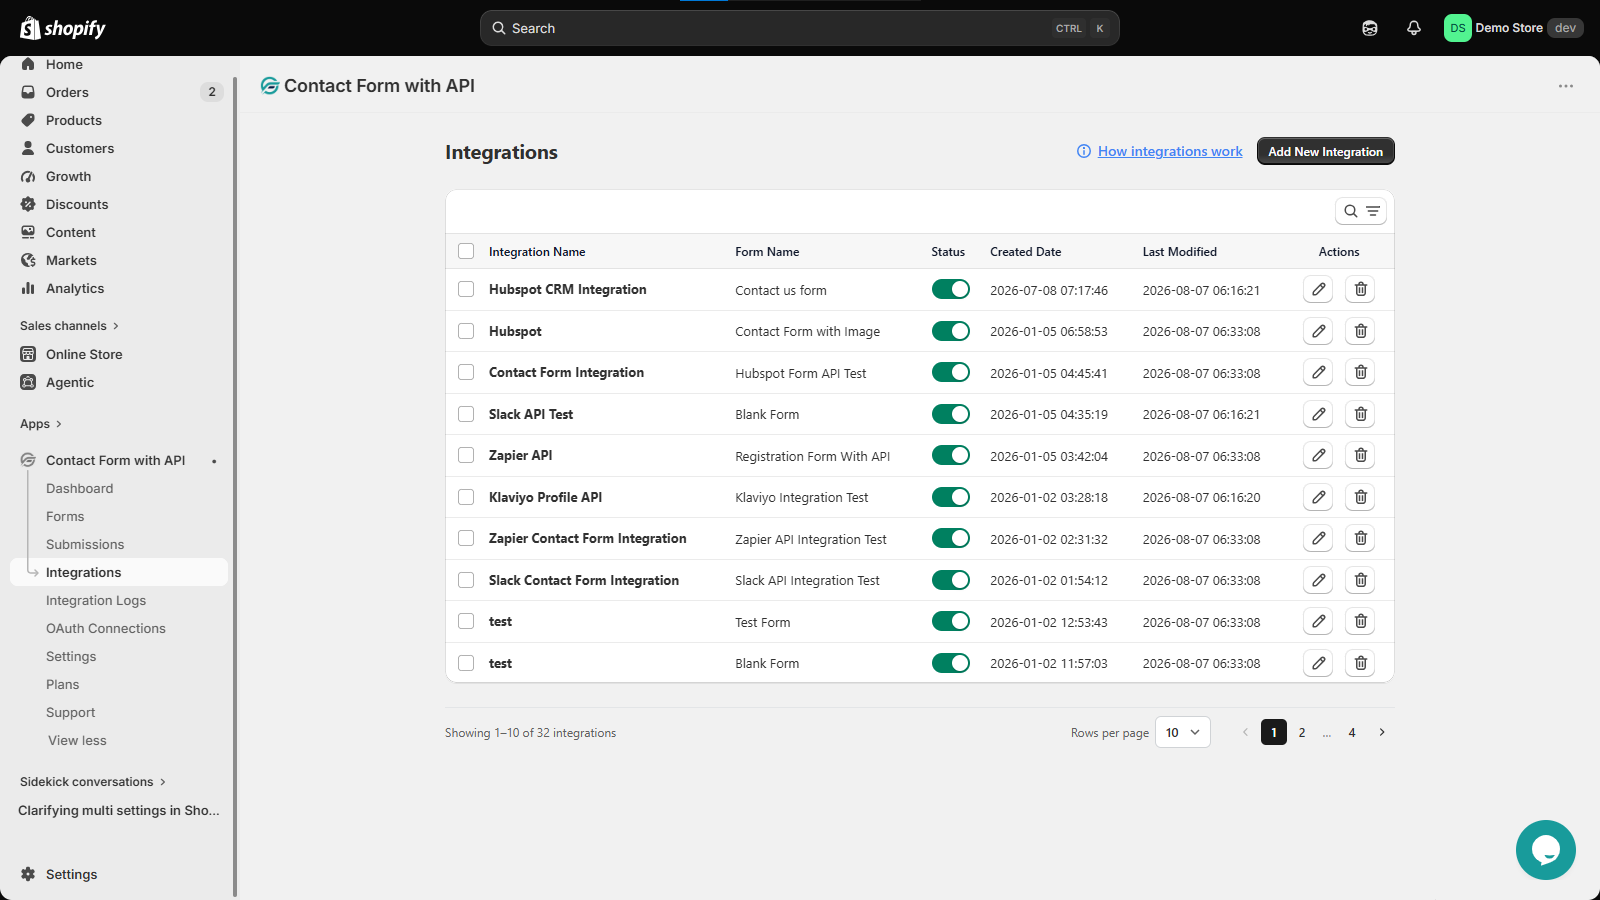Open OAuth Connections page

coord(106,629)
